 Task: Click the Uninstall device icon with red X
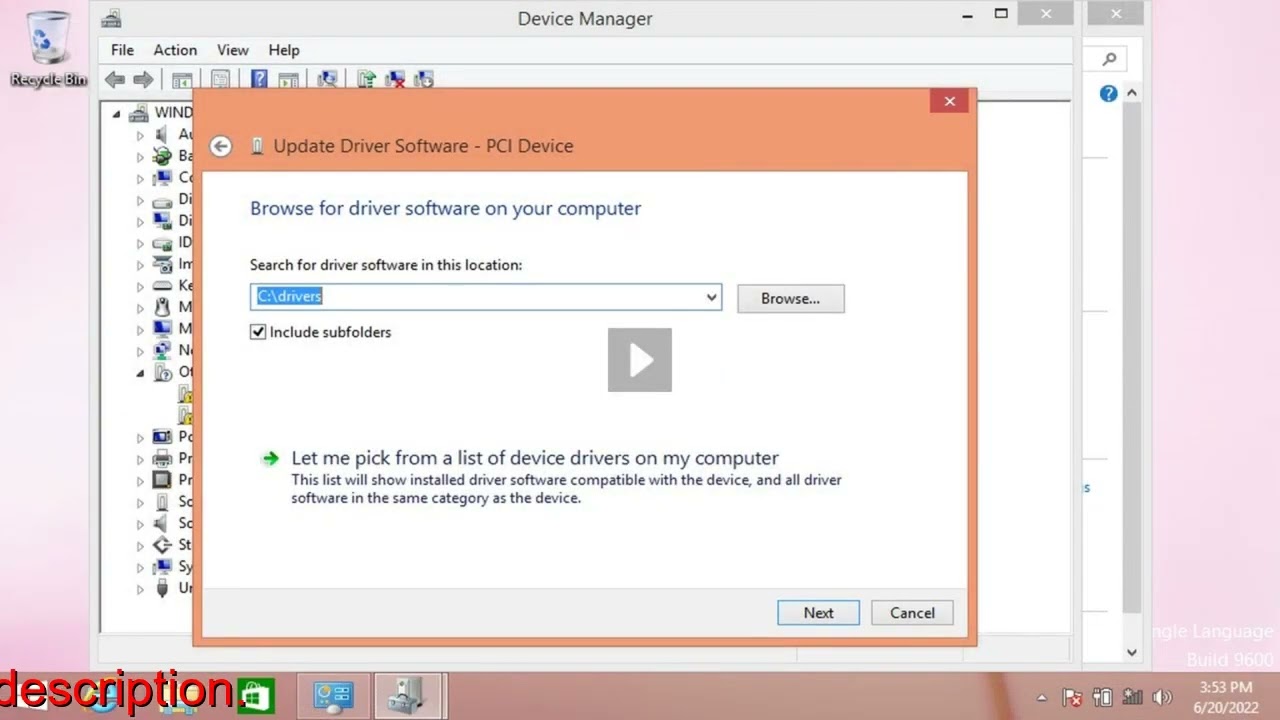point(395,80)
